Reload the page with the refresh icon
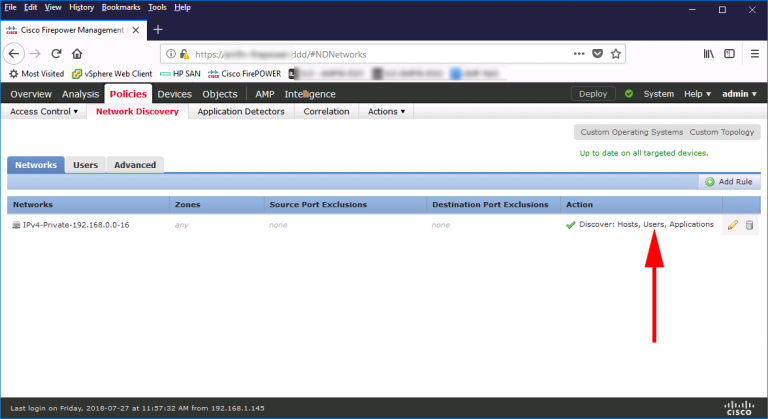 (56, 54)
